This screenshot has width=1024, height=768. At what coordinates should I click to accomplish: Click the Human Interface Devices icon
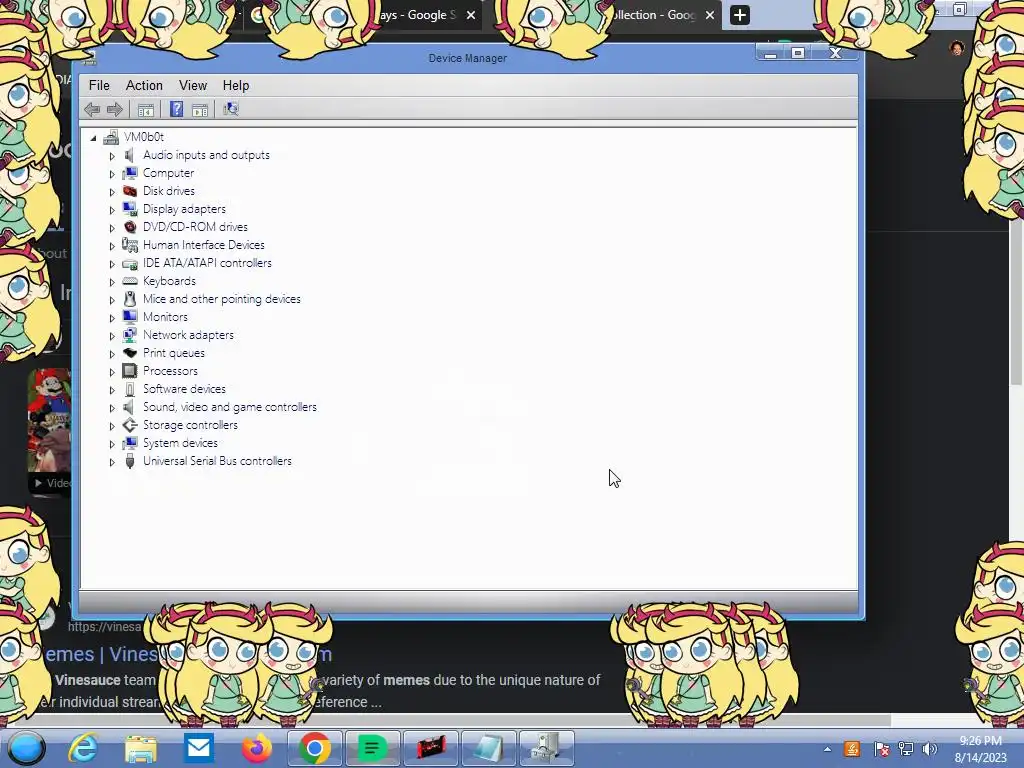click(x=130, y=245)
